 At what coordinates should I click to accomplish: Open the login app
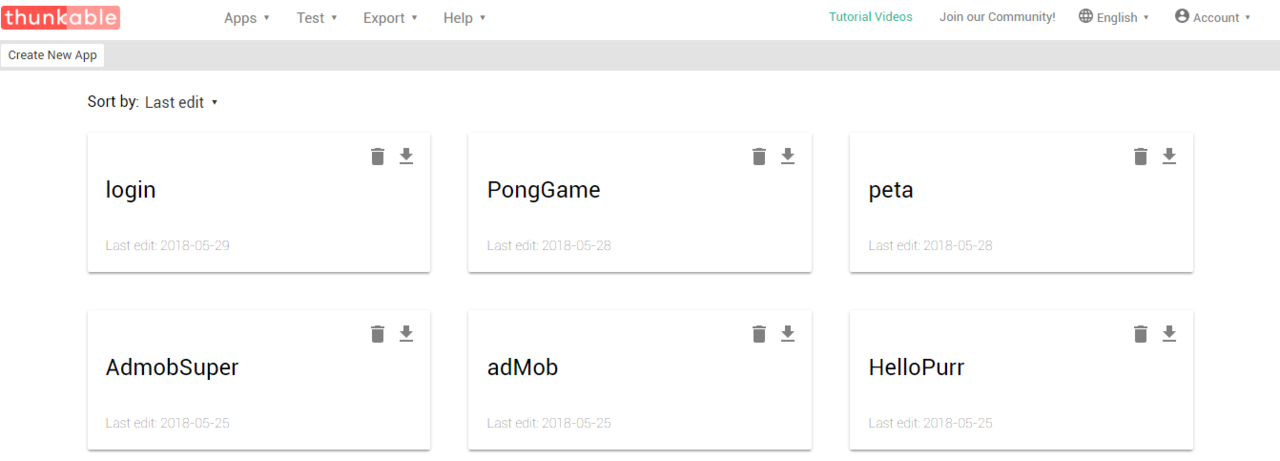(131, 189)
